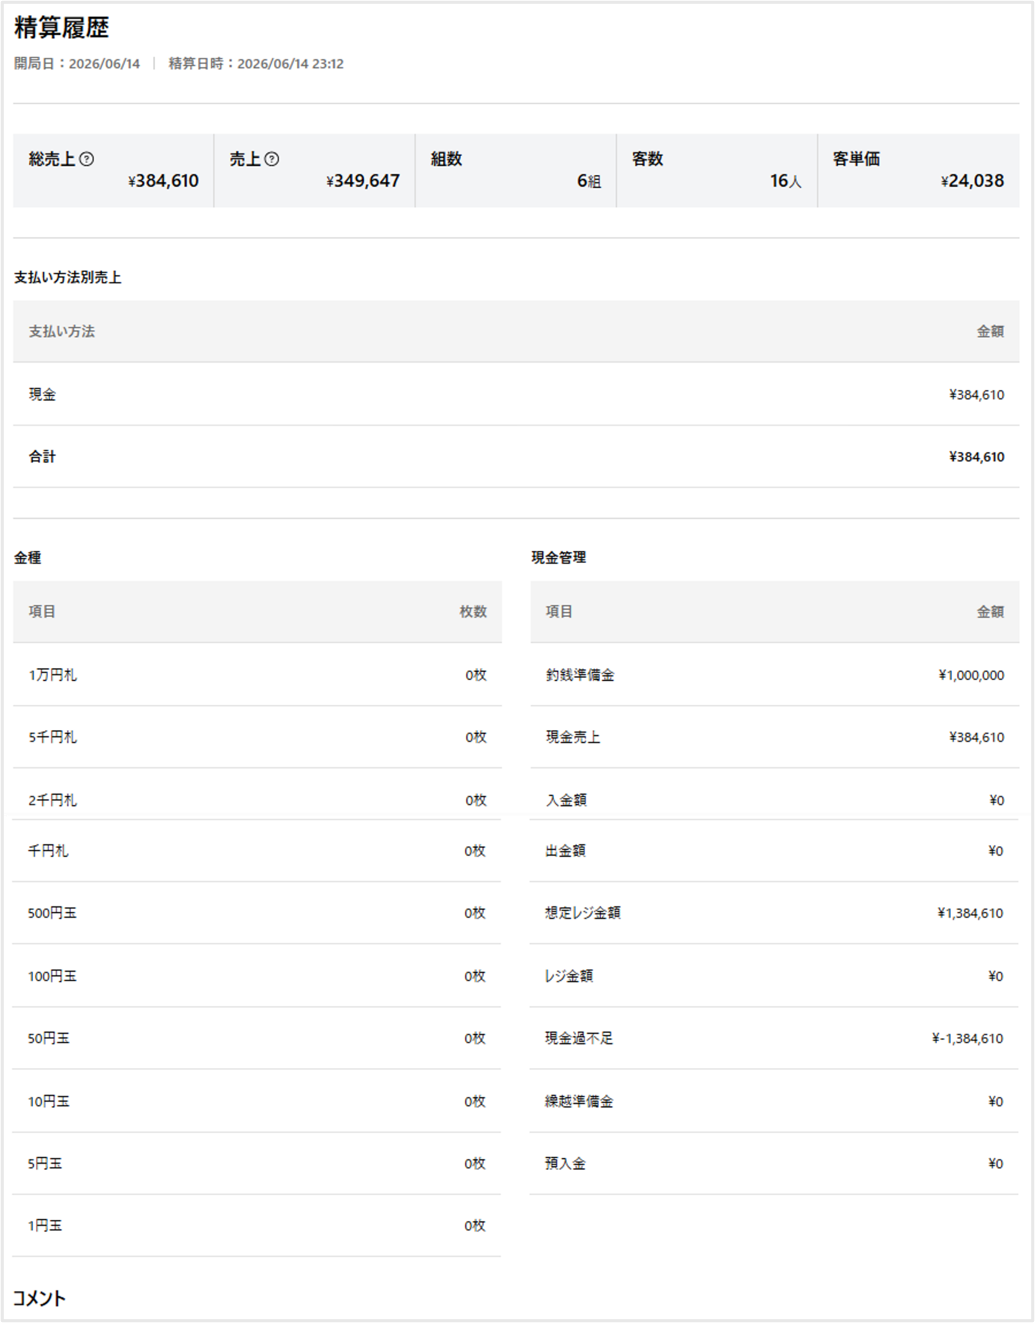Click the 現金 payment method row label
This screenshot has width=1035, height=1323.
(x=42, y=394)
